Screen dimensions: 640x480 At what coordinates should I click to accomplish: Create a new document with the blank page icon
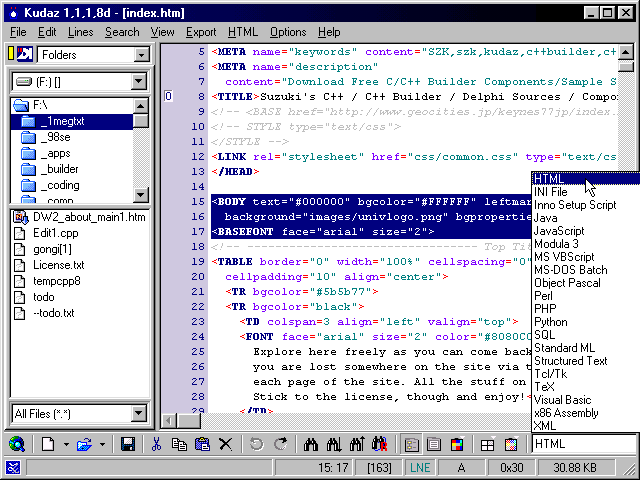48,444
